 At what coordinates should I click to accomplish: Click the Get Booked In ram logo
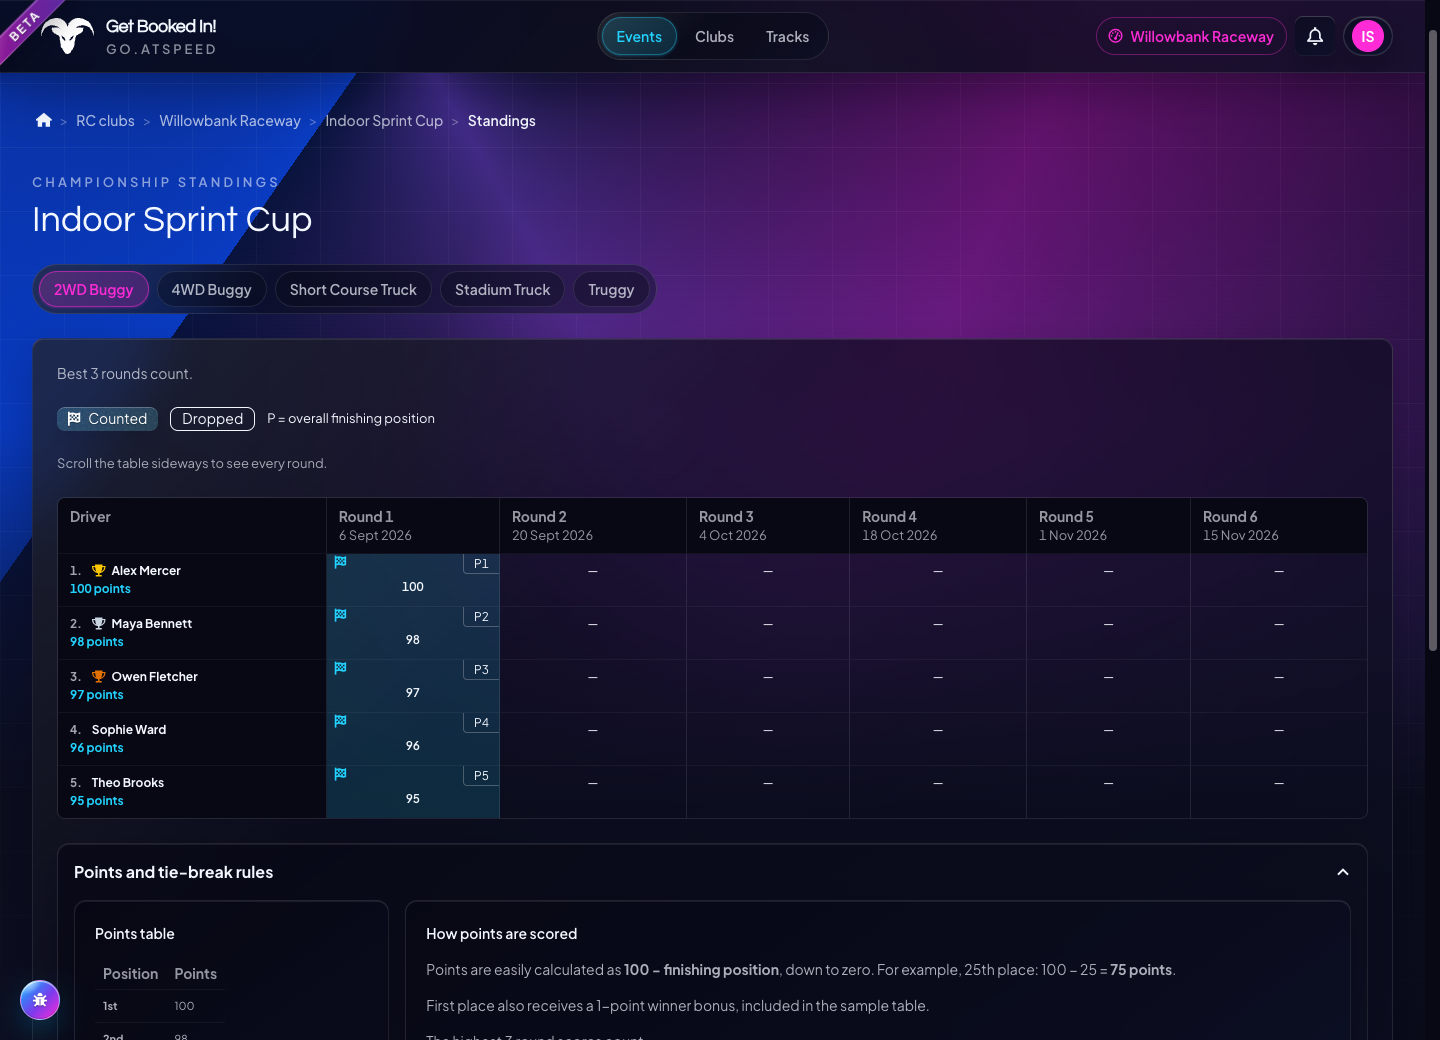click(67, 36)
